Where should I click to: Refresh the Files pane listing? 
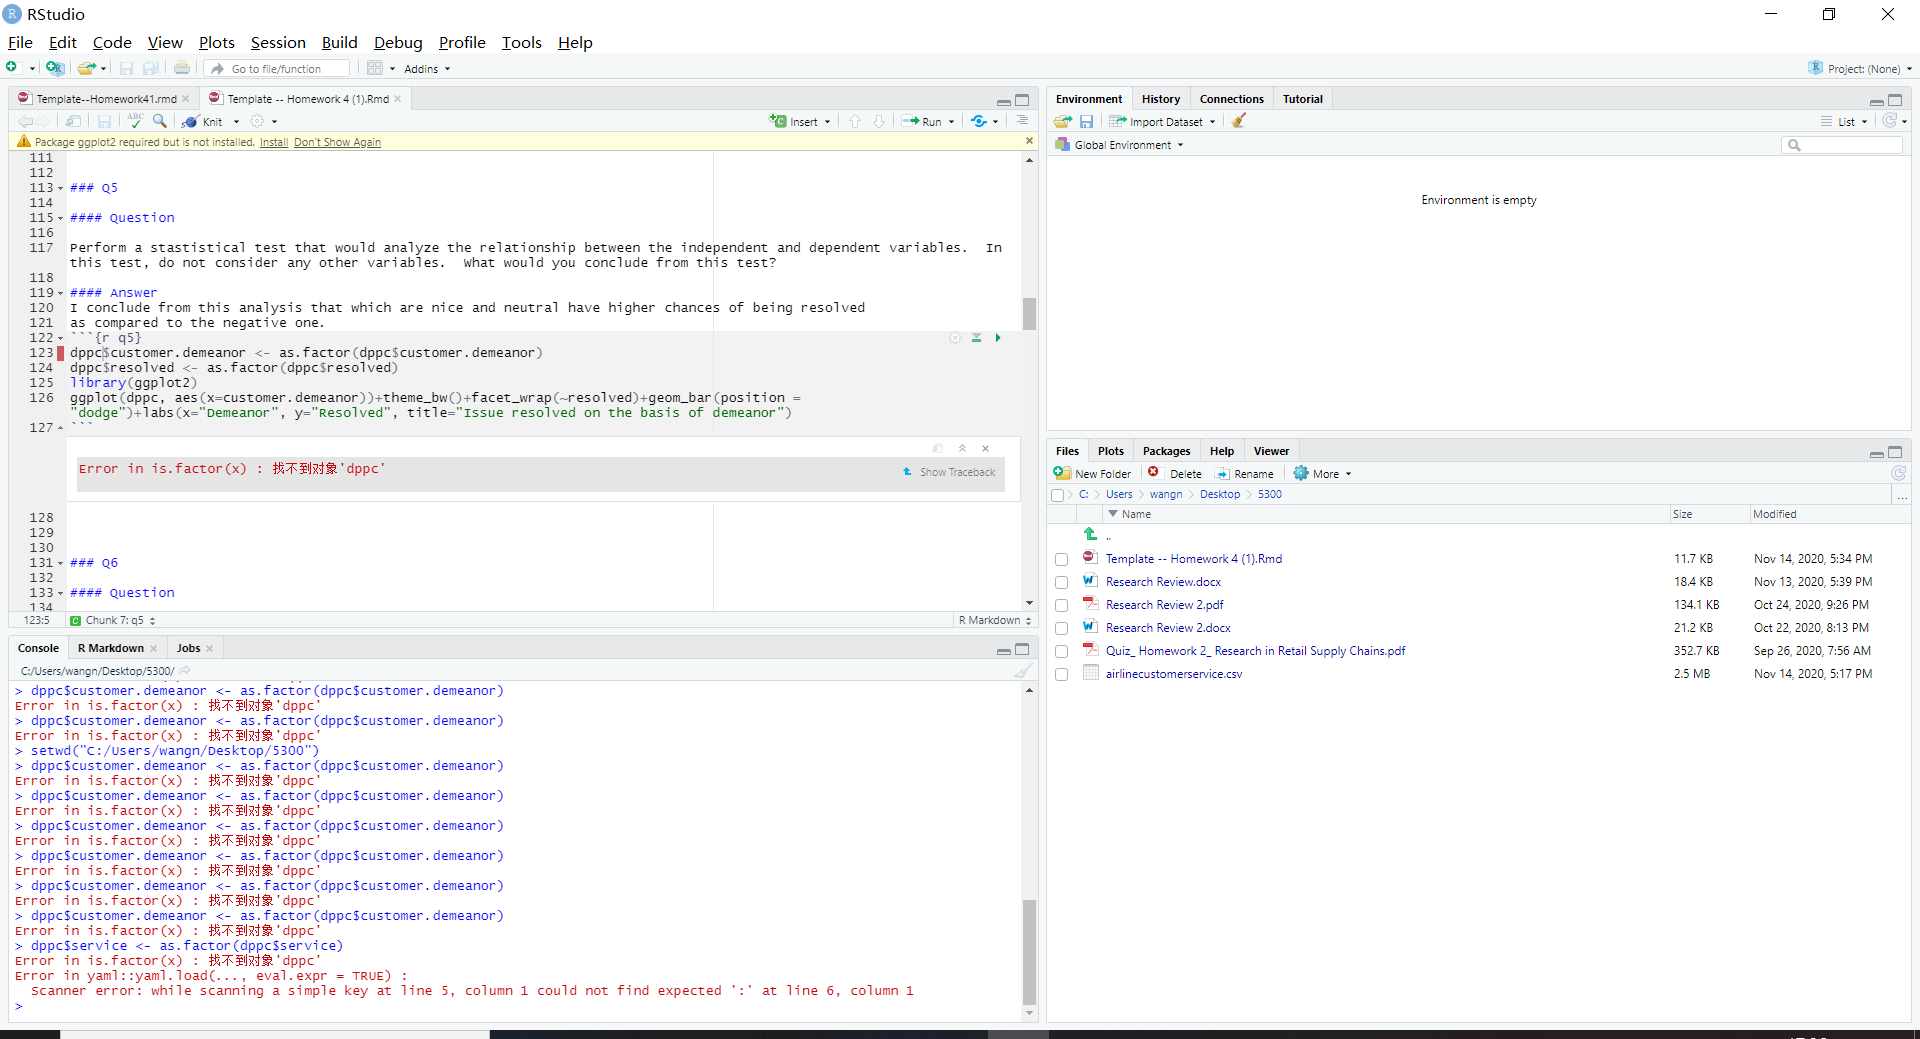click(x=1898, y=473)
